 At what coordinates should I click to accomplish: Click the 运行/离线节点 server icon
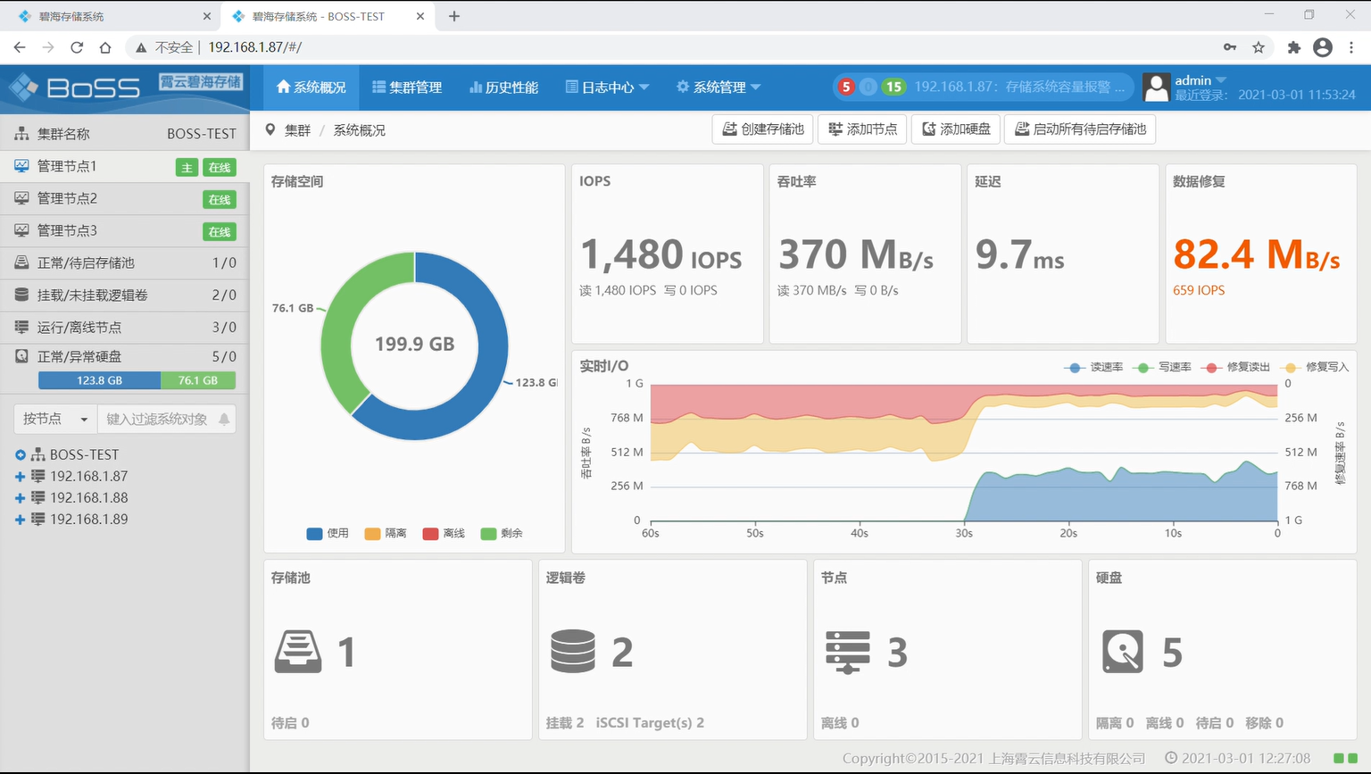21,327
